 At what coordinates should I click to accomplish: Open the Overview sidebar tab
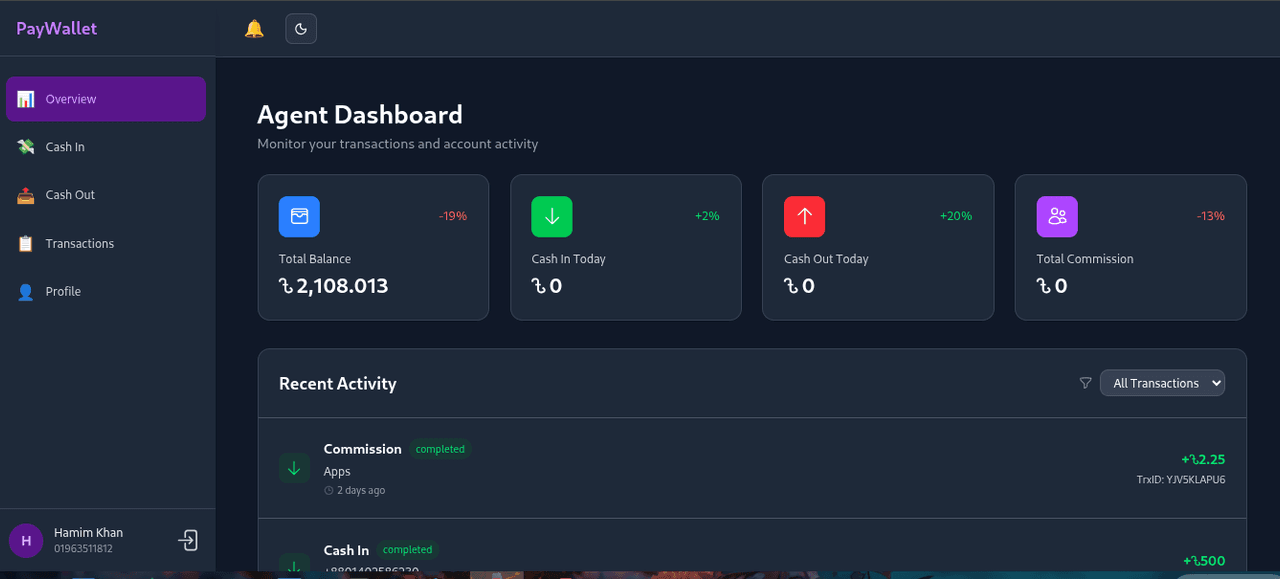point(106,99)
